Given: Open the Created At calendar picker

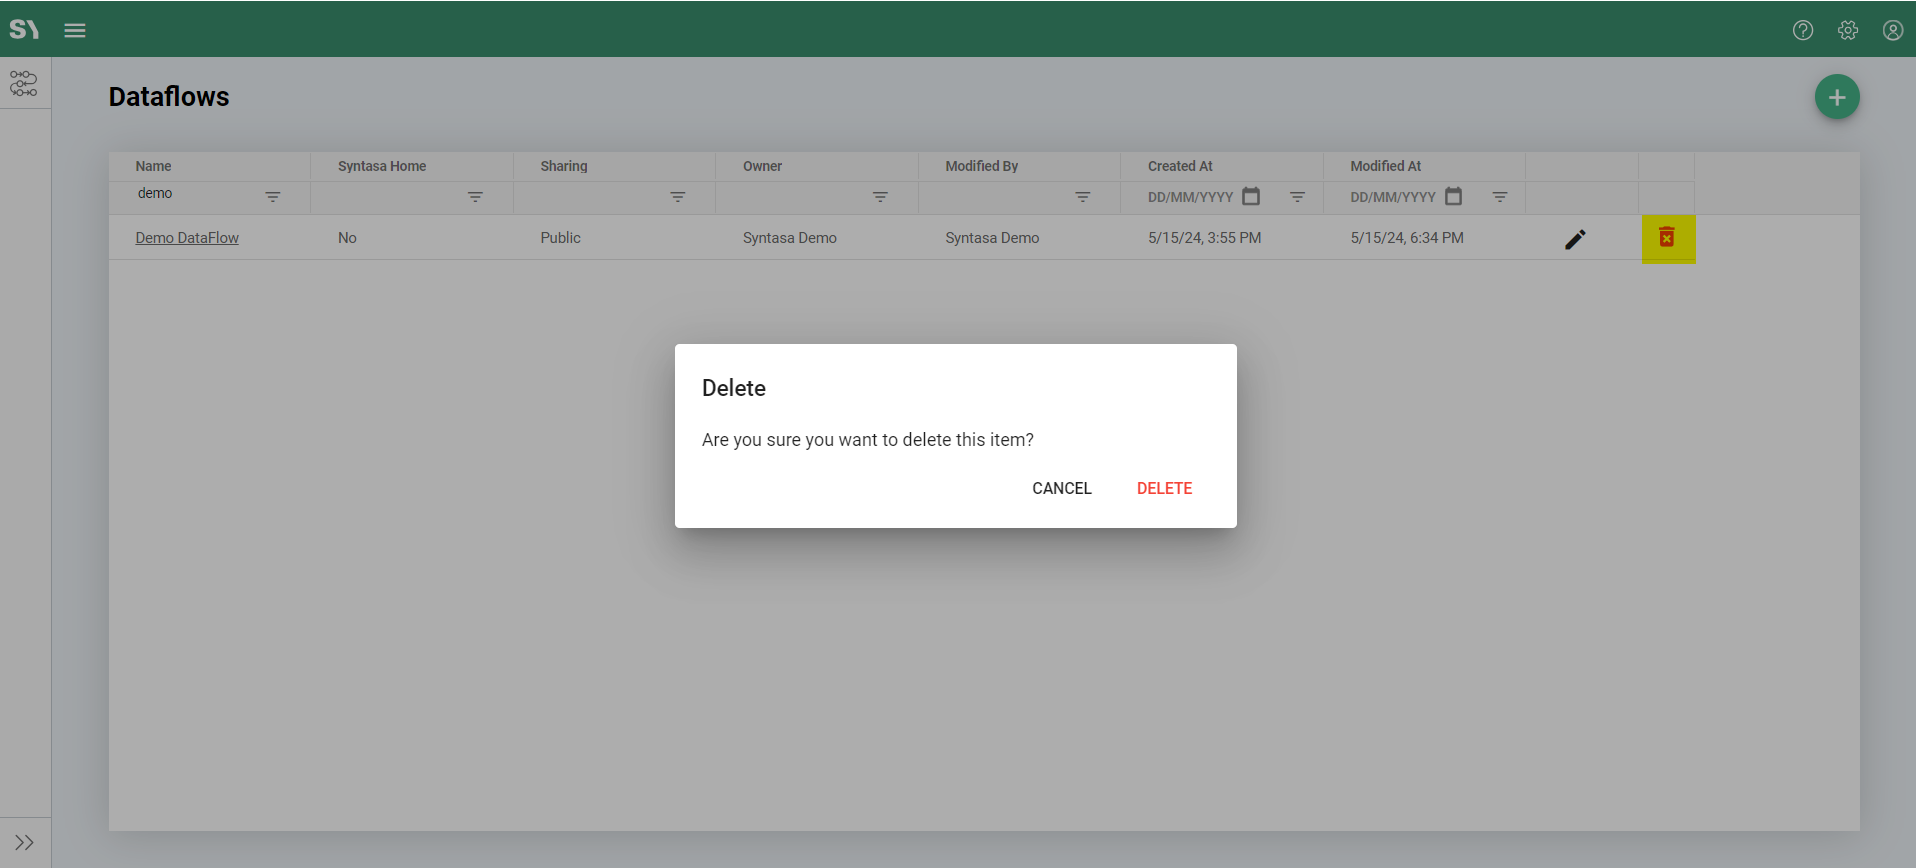Looking at the screenshot, I should point(1251,196).
